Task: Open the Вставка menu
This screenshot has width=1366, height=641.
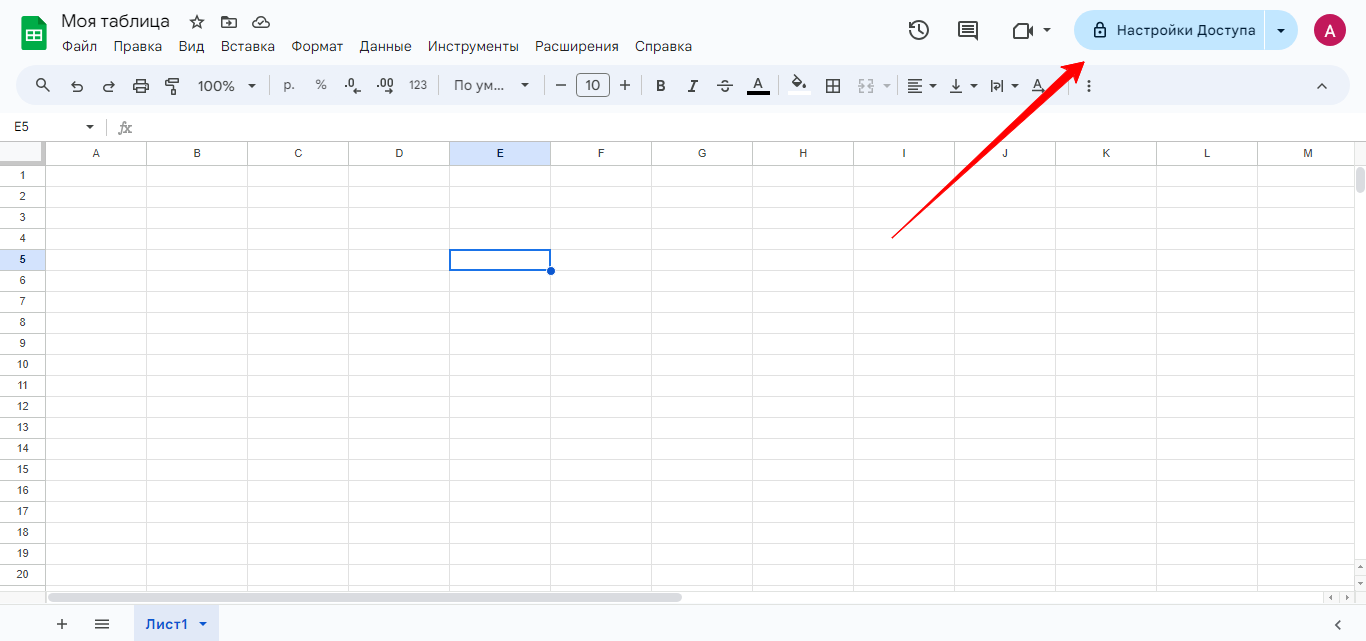Action: point(247,46)
